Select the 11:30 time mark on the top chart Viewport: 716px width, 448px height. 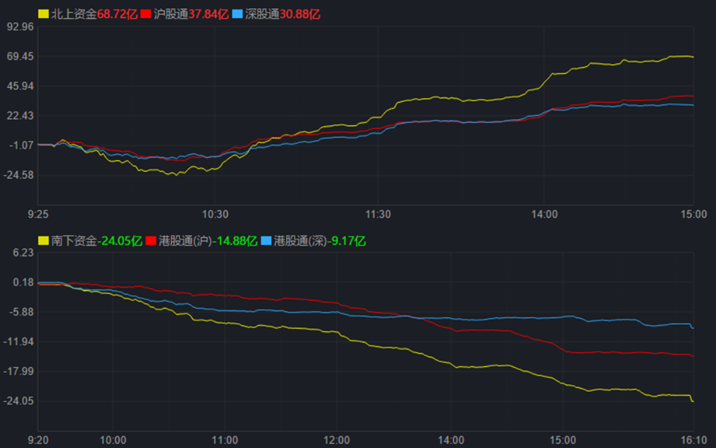379,214
